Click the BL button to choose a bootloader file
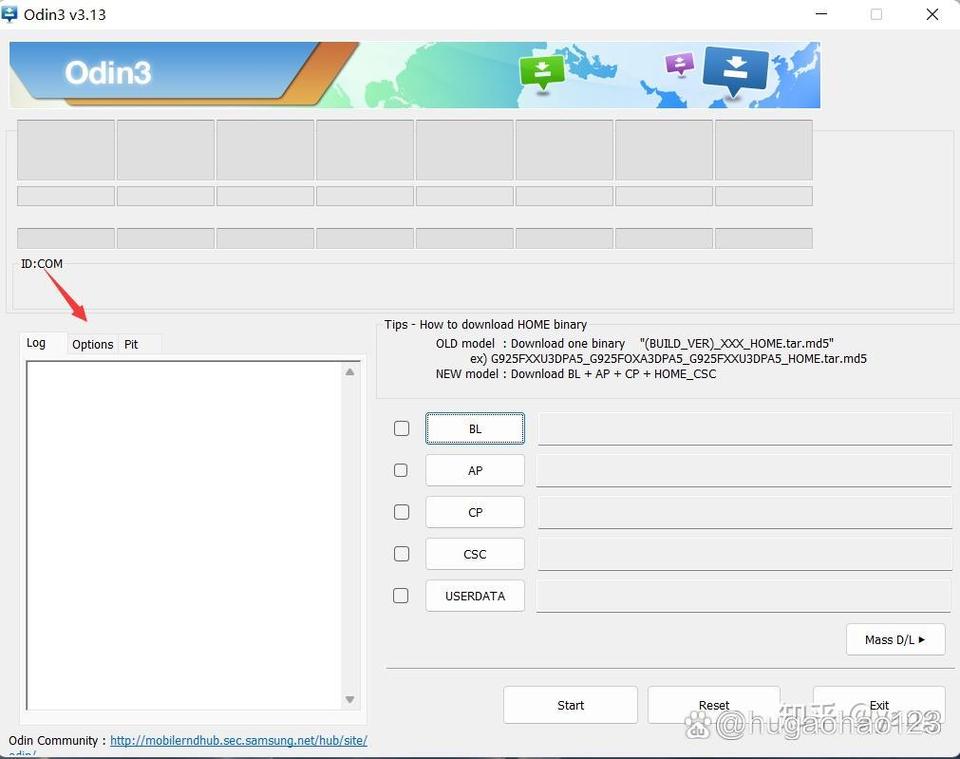Image resolution: width=960 pixels, height=759 pixels. (474, 428)
